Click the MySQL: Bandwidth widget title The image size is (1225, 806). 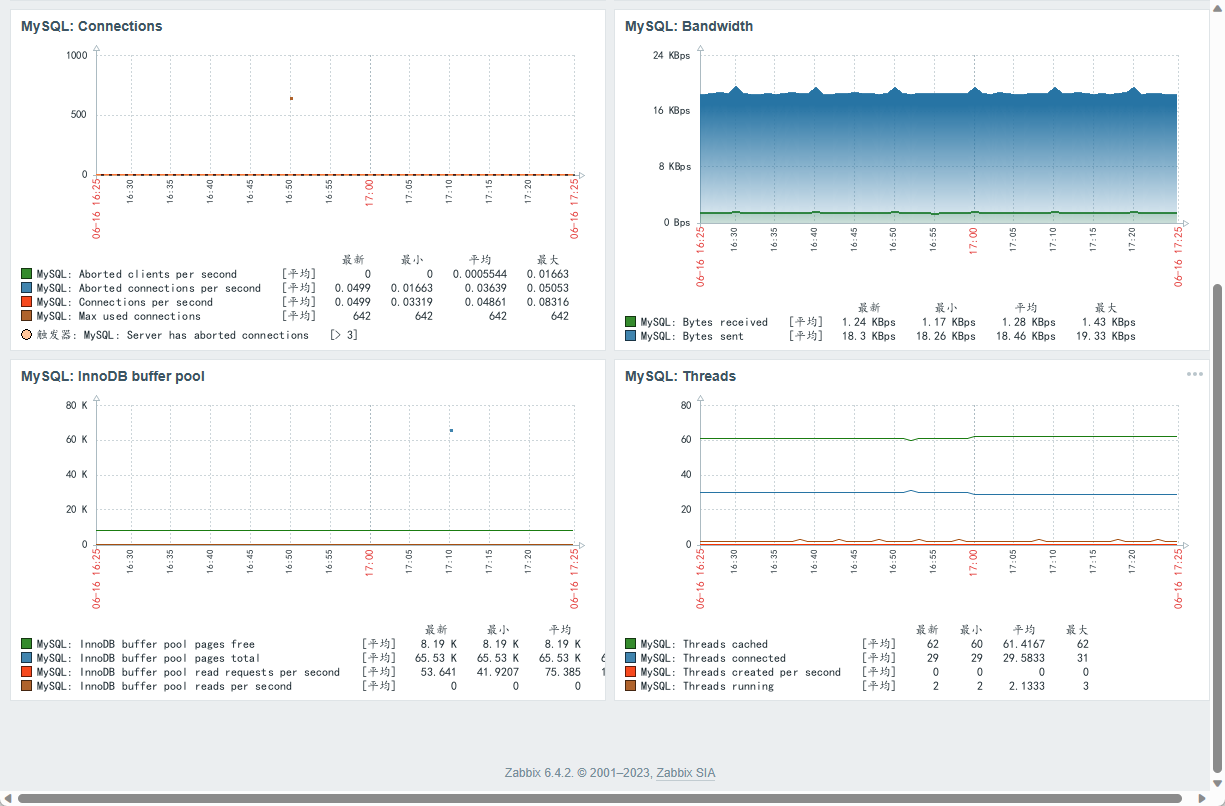point(689,26)
